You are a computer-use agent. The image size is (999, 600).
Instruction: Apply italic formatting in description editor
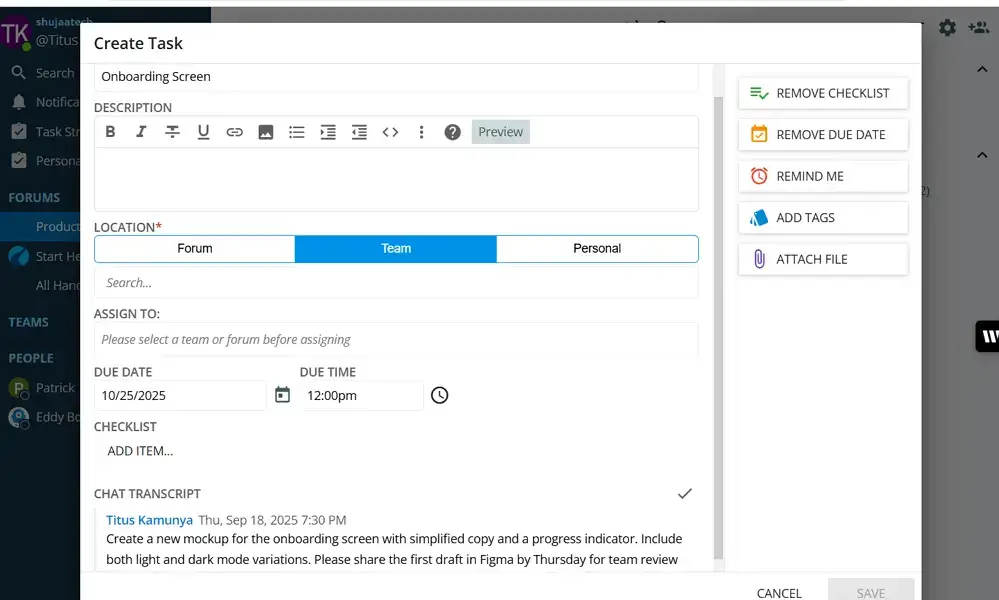pos(141,132)
